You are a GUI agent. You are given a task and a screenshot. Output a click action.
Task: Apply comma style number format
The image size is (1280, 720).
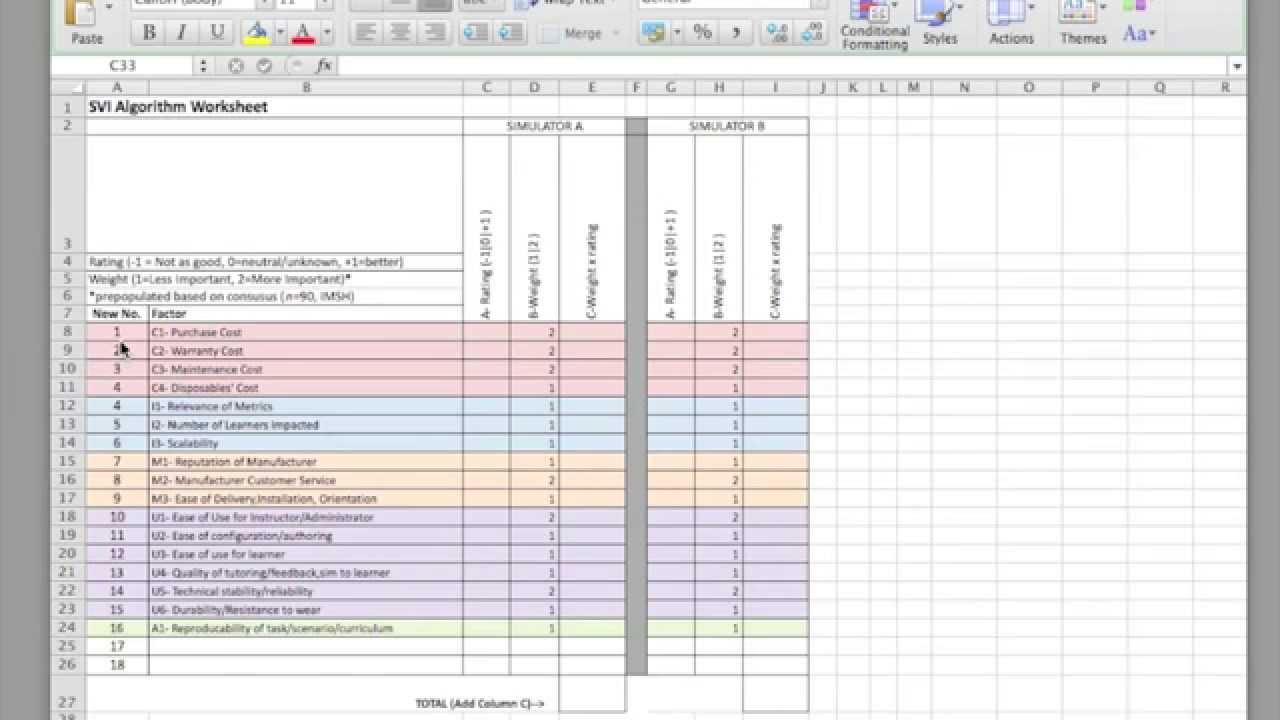pyautogui.click(x=736, y=32)
